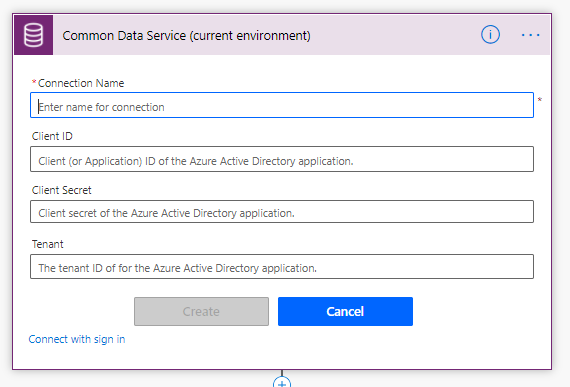The width and height of the screenshot is (570, 387).
Task: Click into the Client ID field
Action: point(282,159)
